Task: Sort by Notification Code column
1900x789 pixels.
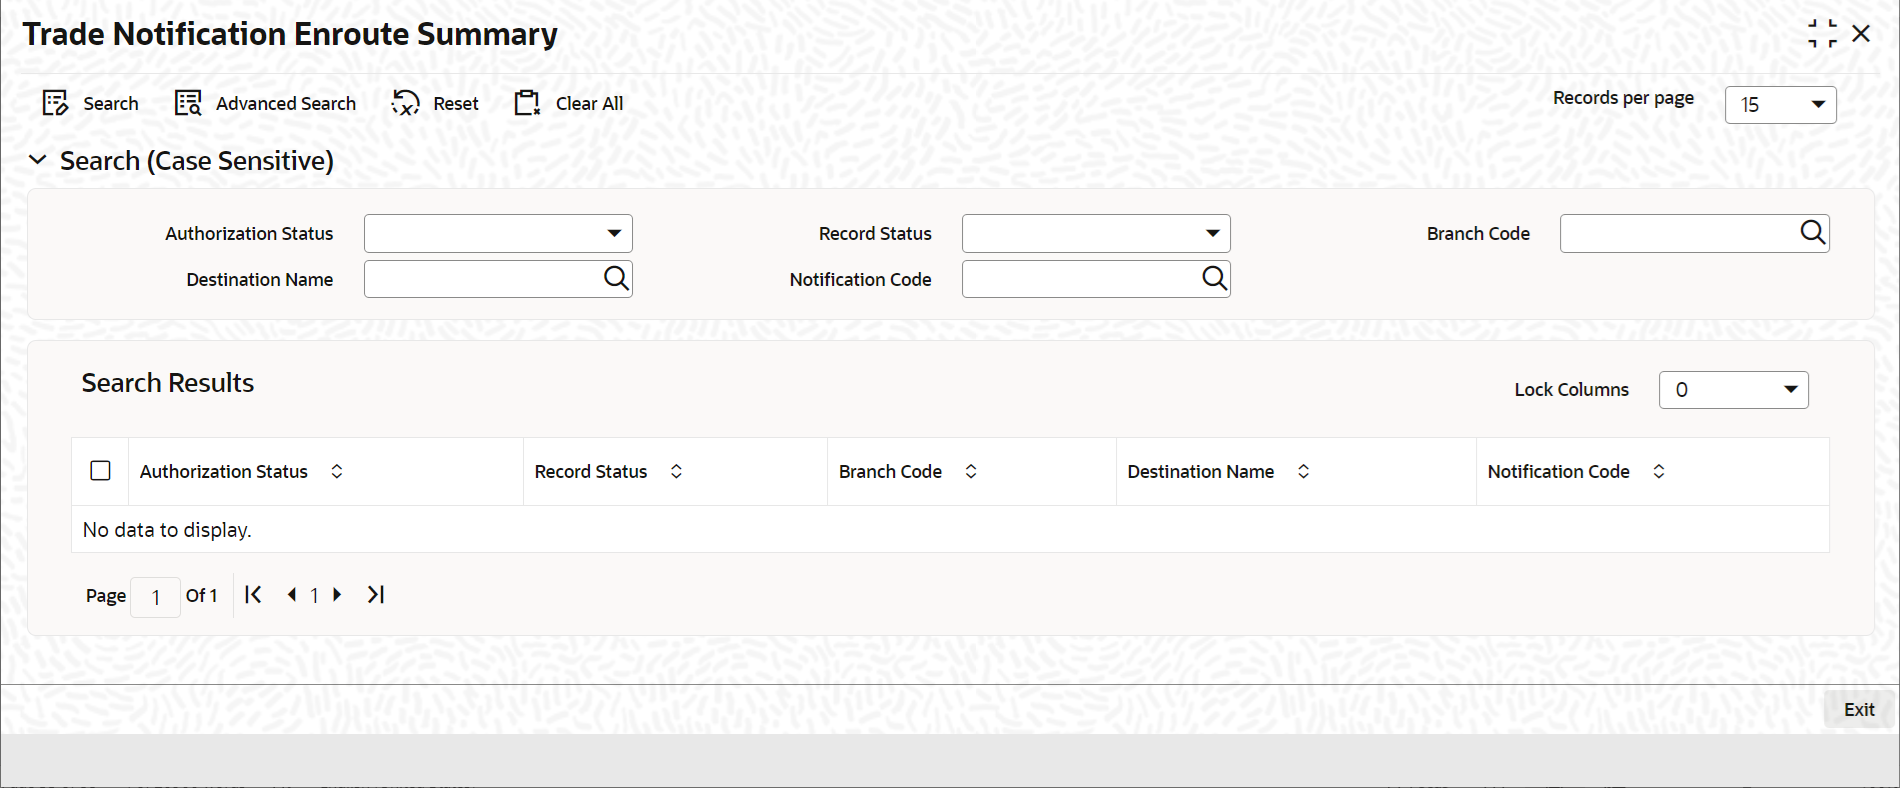Action: tap(1659, 471)
